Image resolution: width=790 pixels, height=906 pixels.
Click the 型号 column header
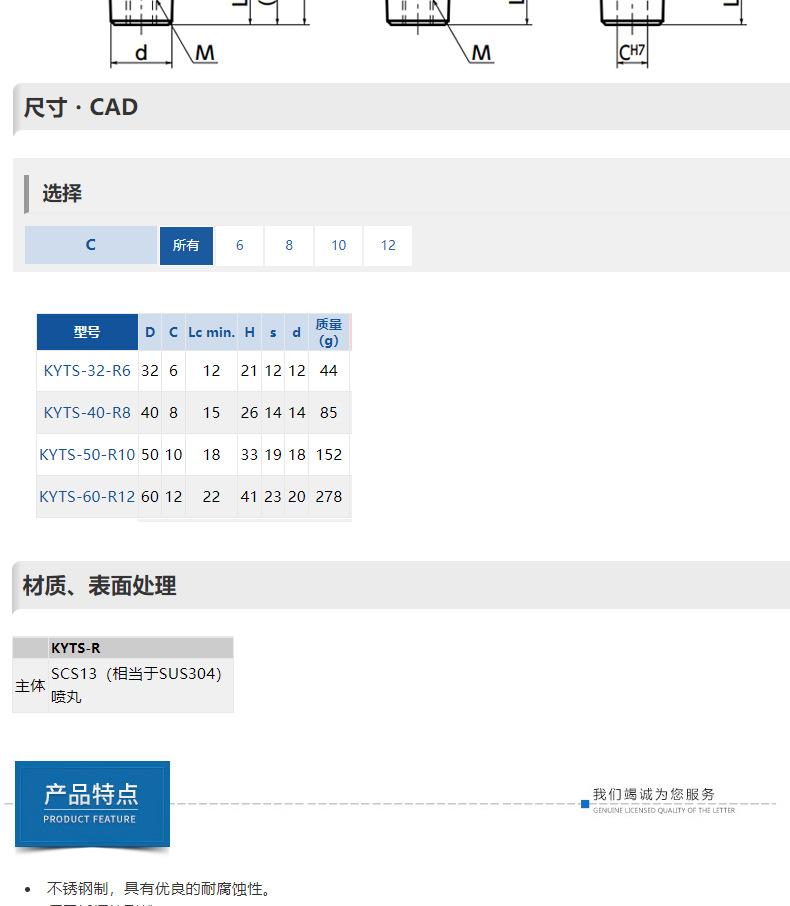87,332
